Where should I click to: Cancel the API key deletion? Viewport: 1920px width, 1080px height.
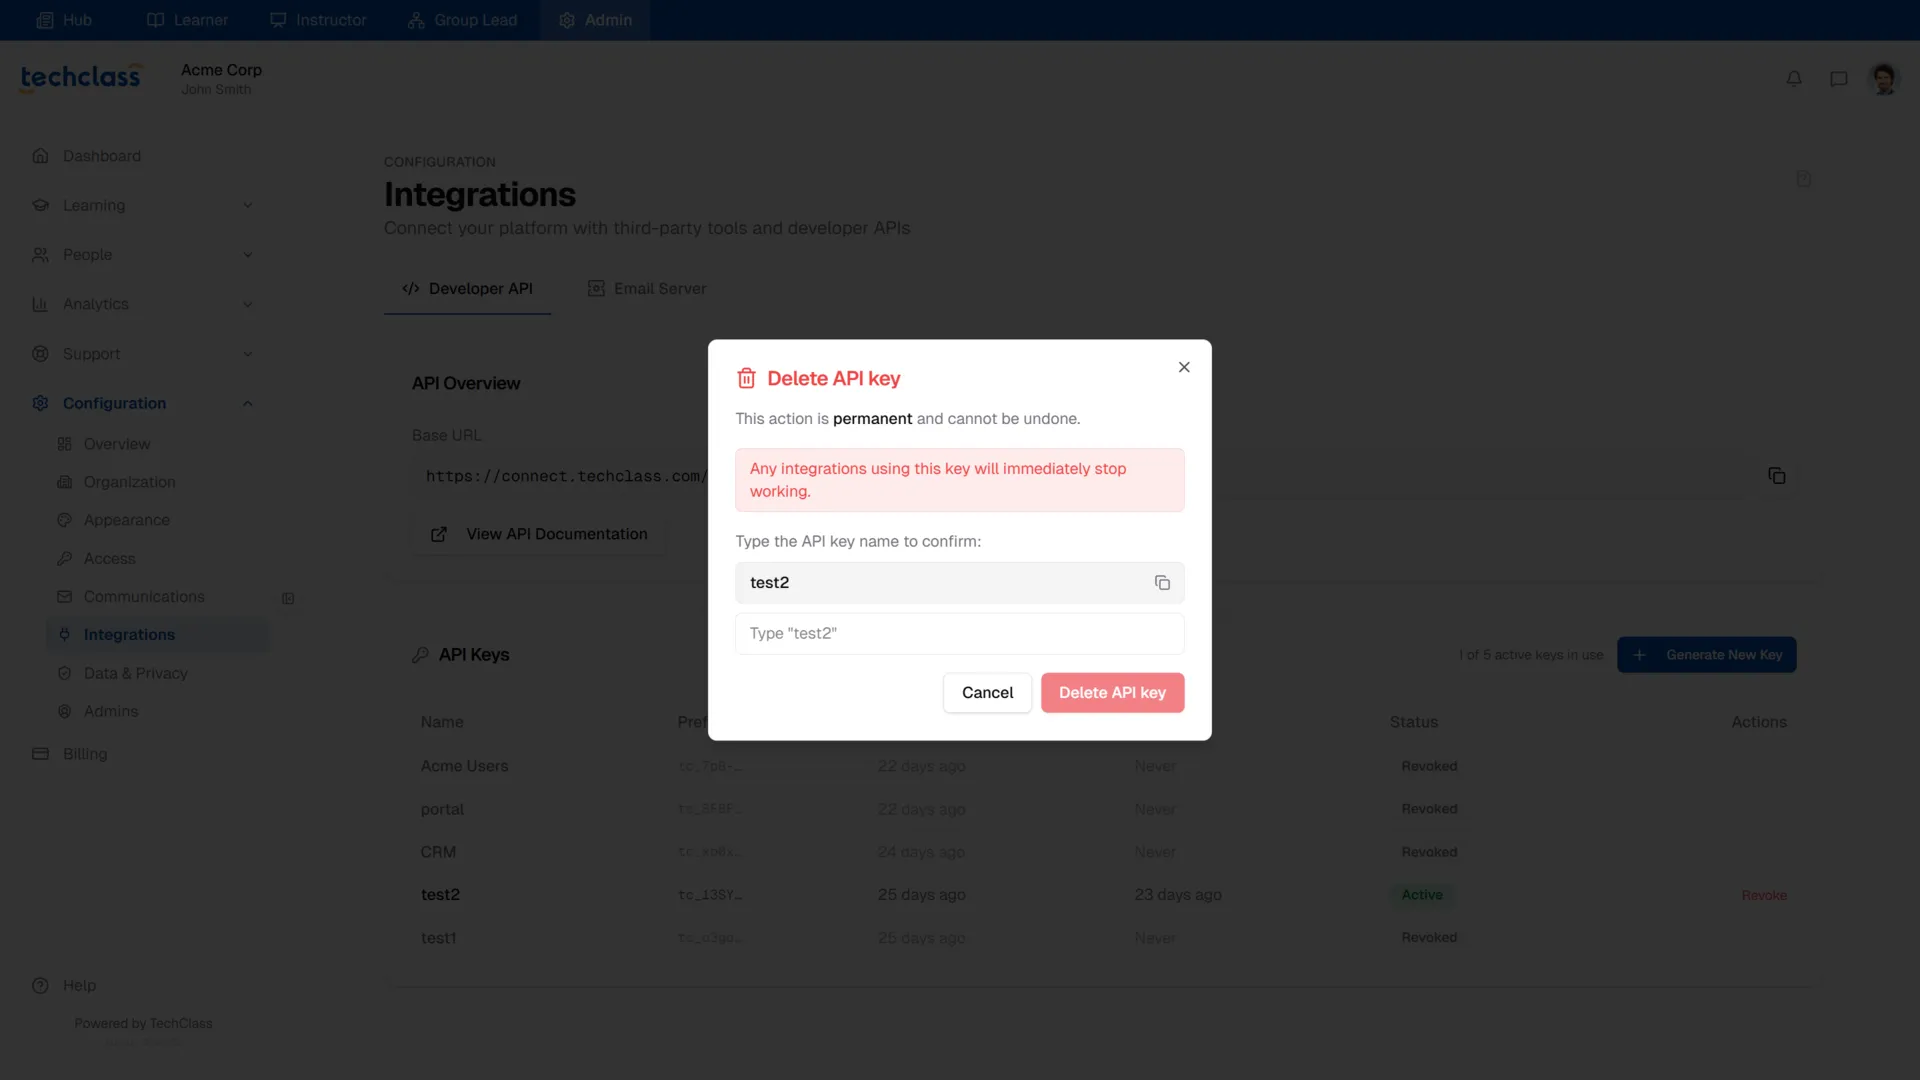click(987, 692)
